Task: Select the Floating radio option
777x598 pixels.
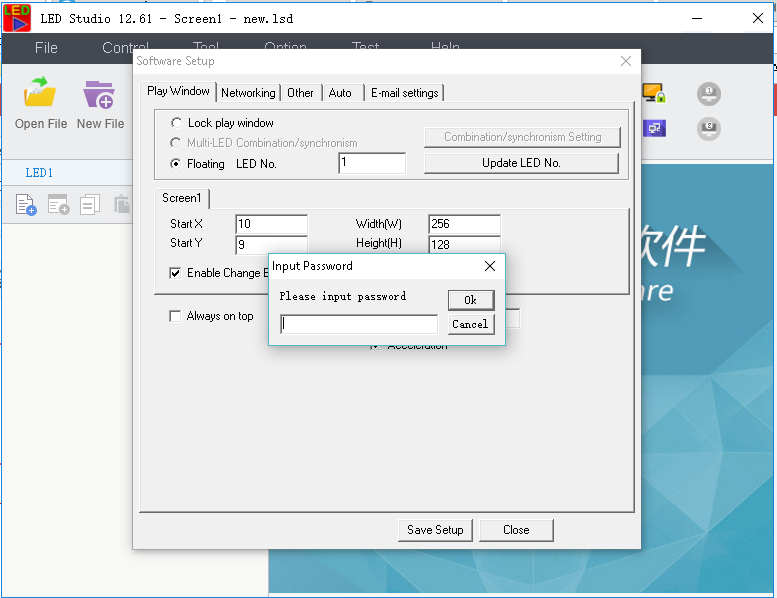Action: click(x=175, y=163)
